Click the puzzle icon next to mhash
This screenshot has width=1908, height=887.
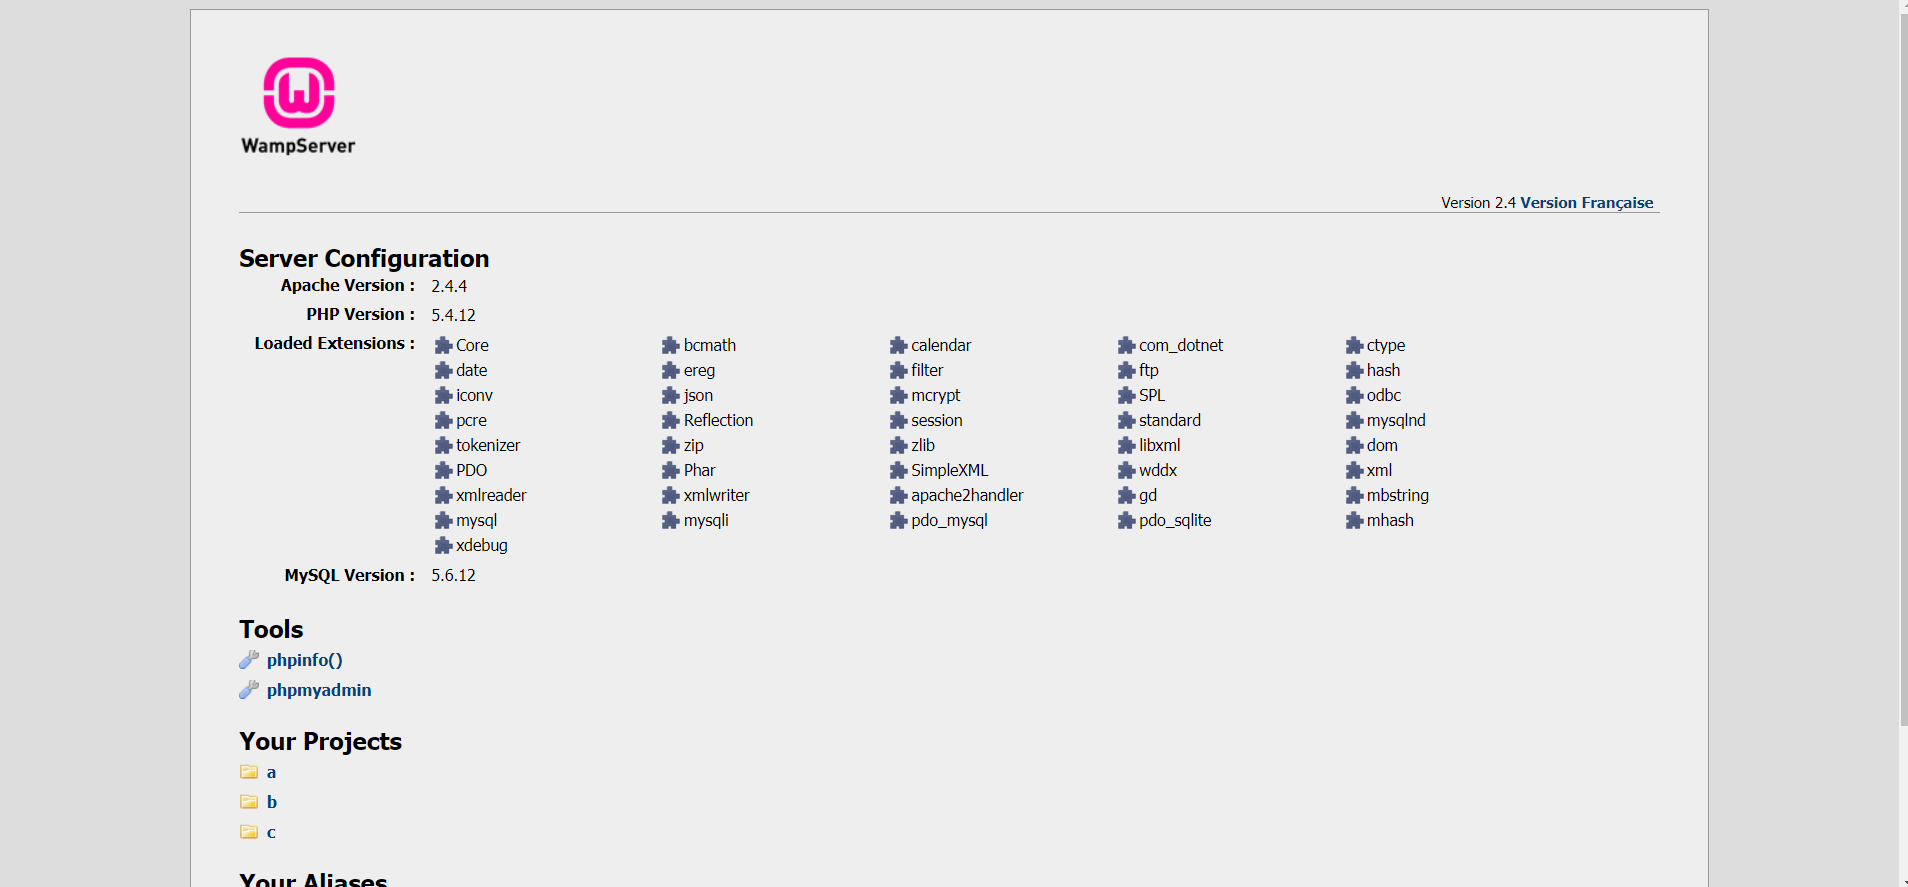(1354, 521)
